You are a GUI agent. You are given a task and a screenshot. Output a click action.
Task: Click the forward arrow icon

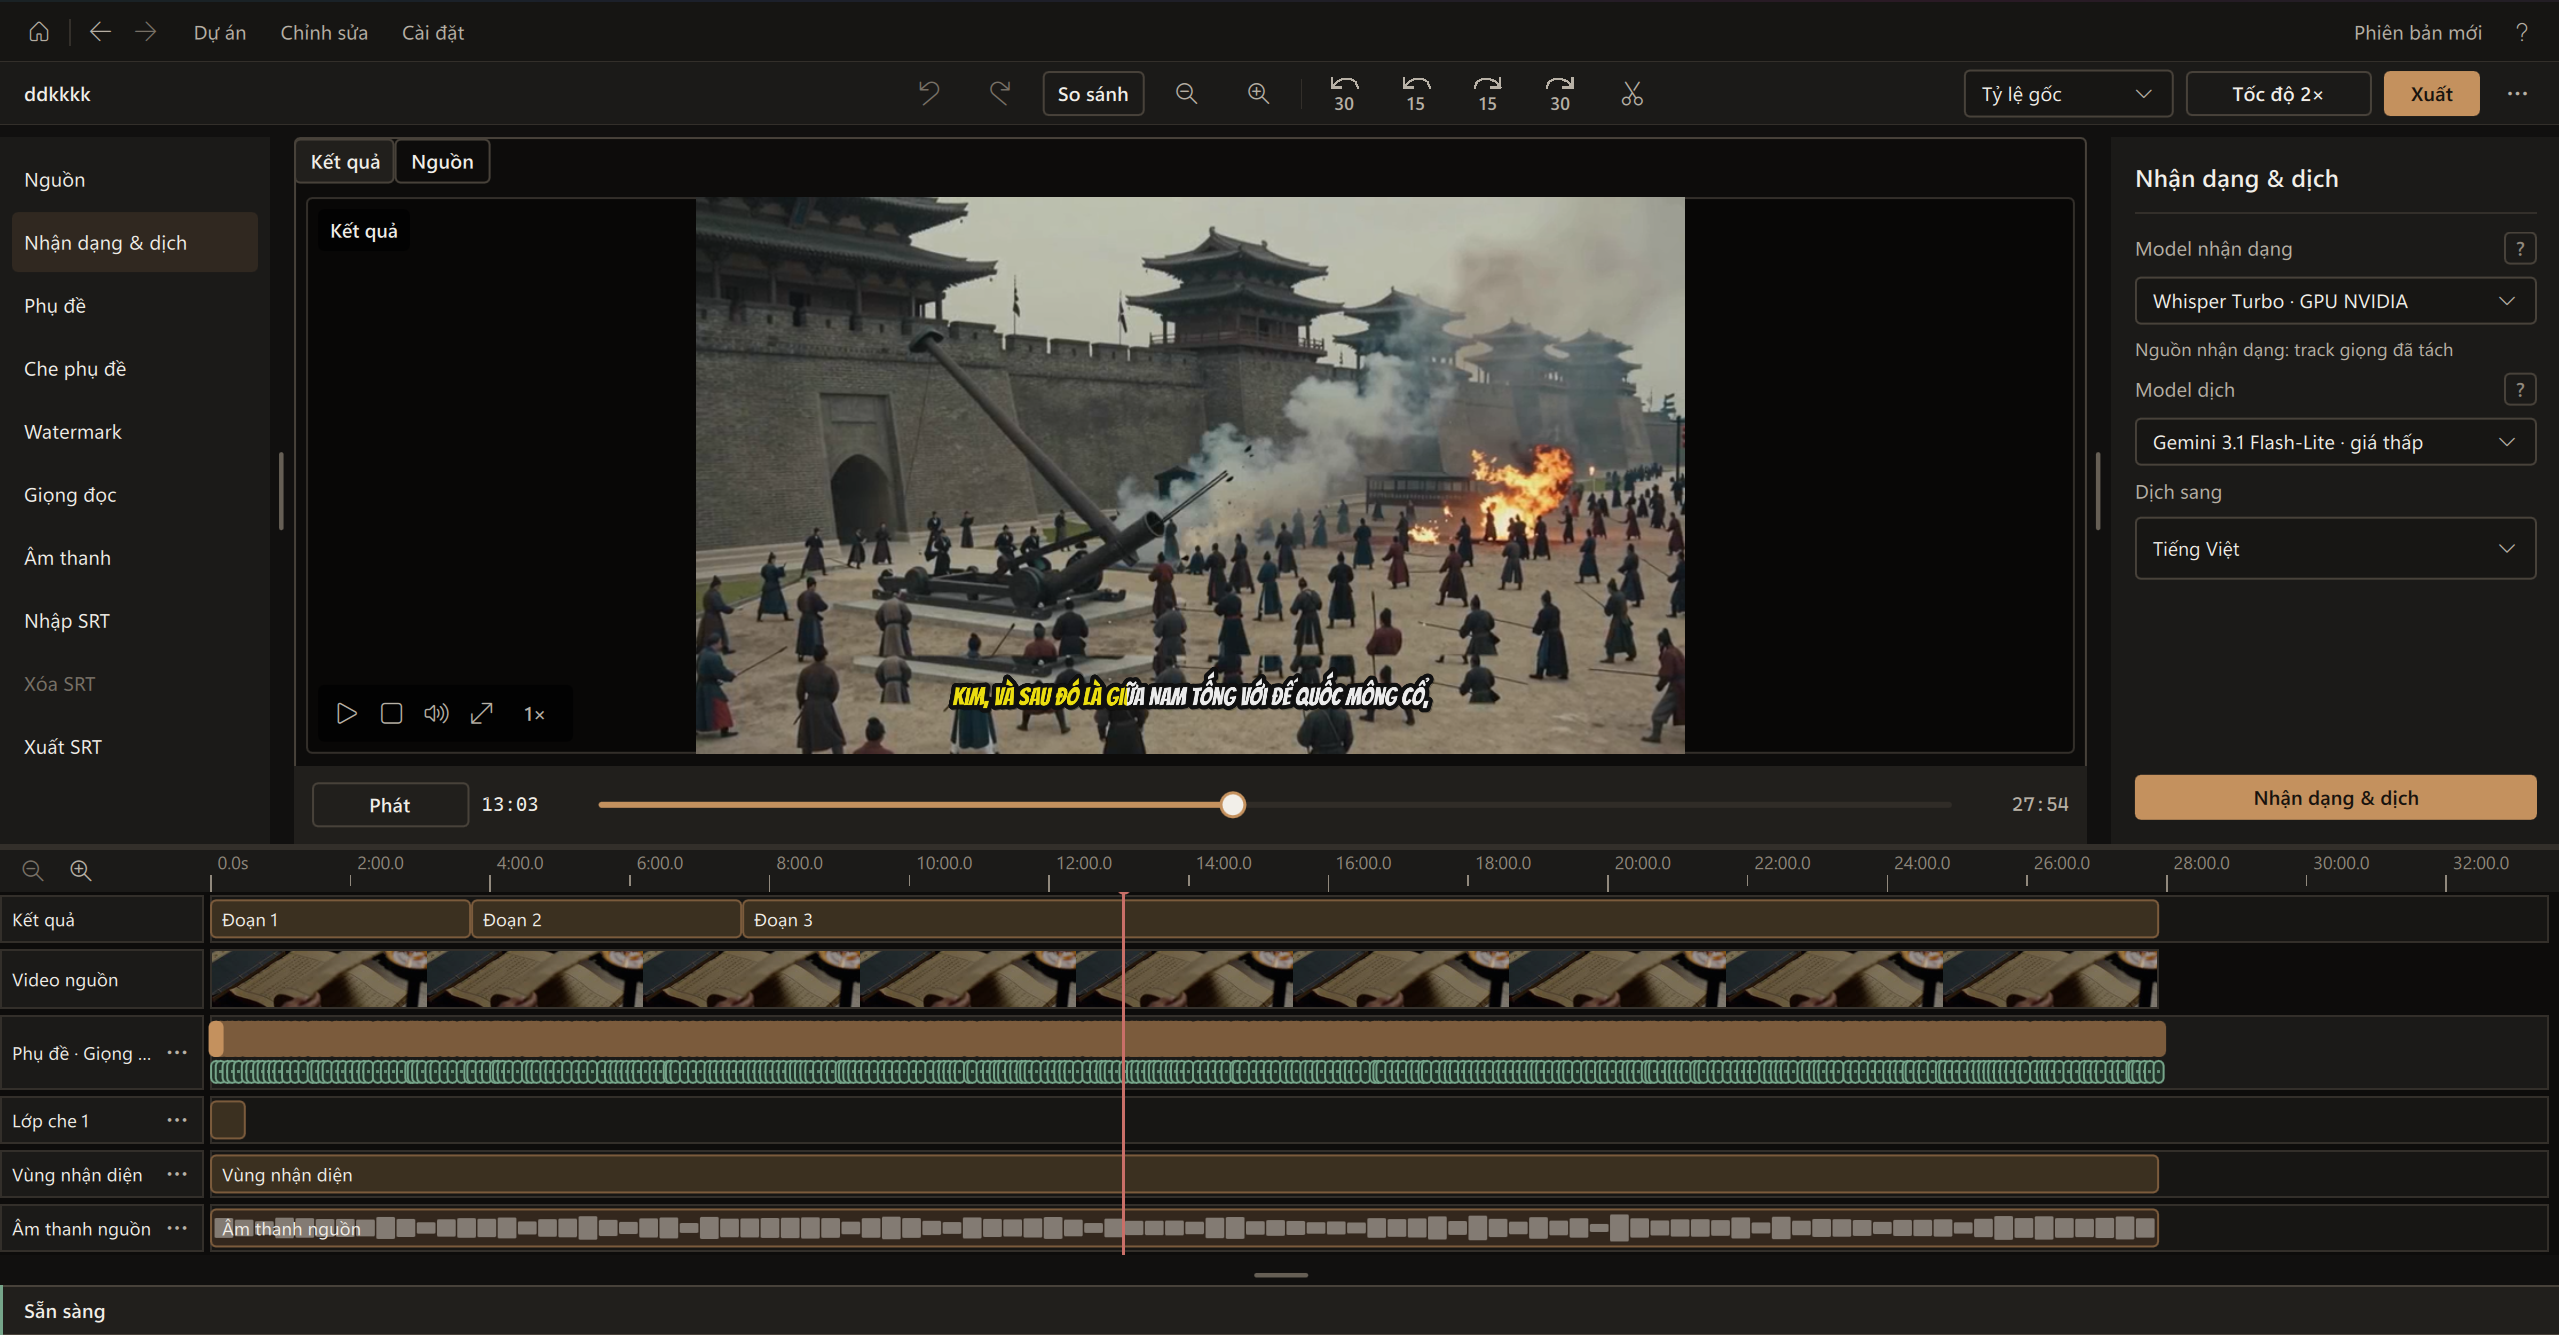pos(146,32)
